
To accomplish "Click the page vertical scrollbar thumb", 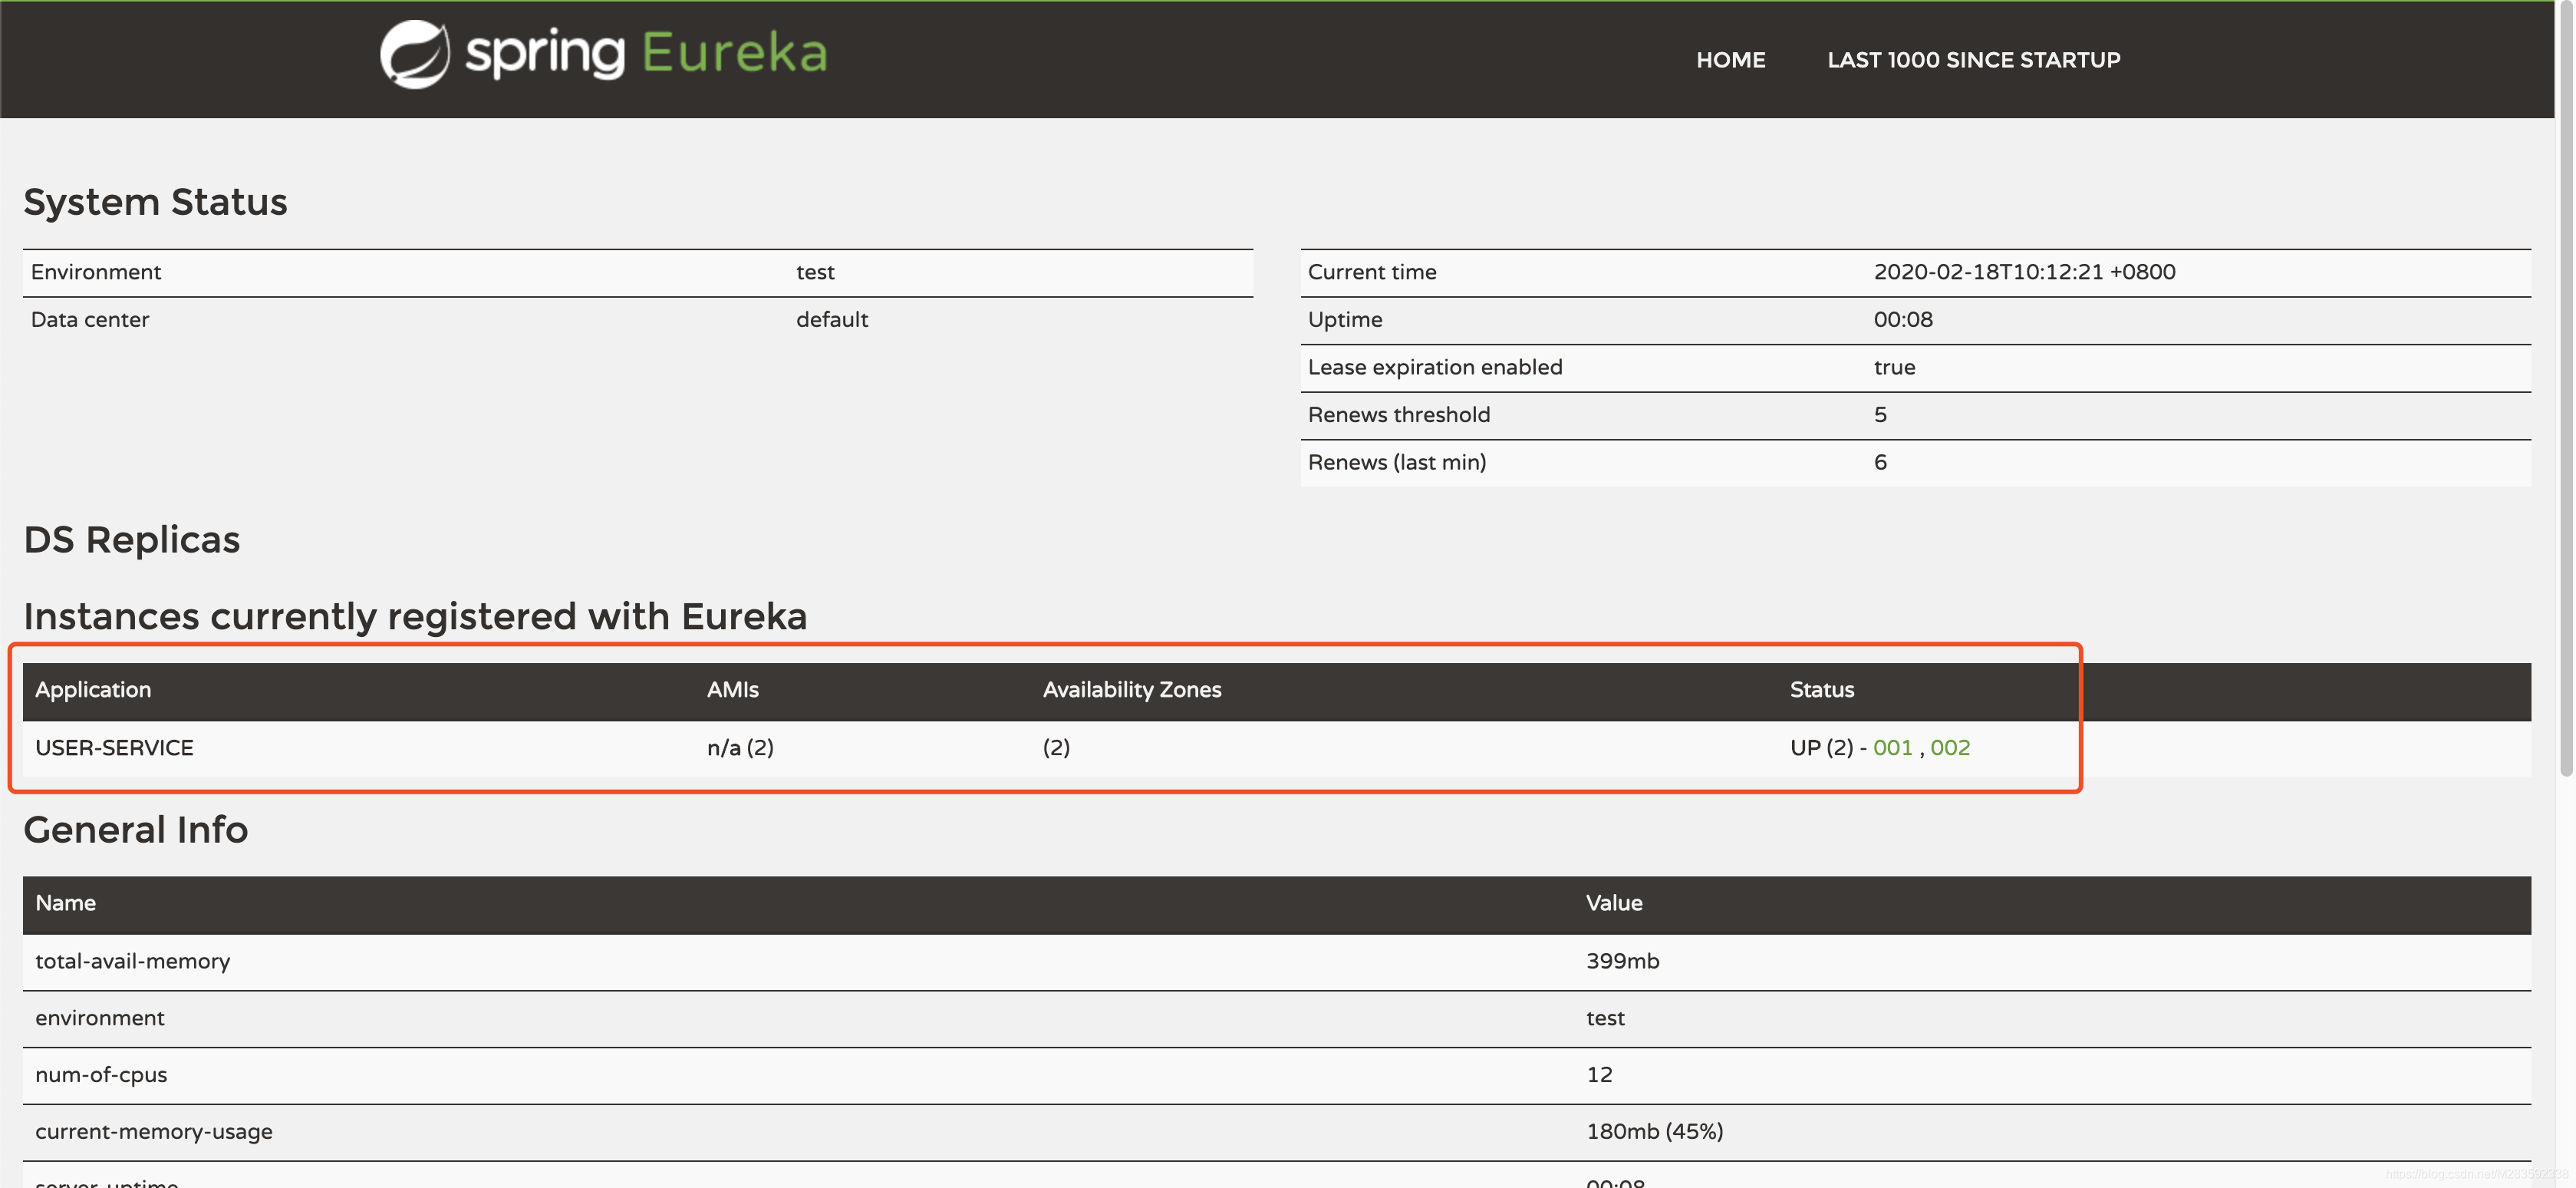I will point(2566,390).
